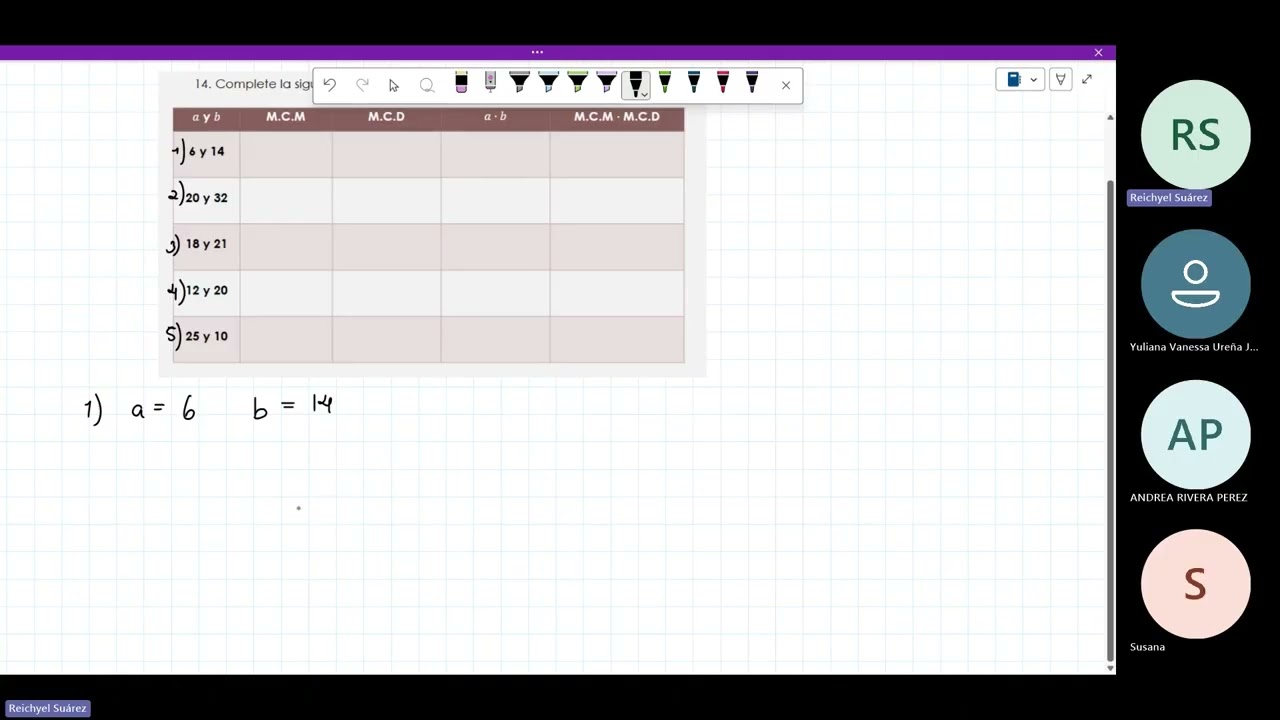Click the scroll up arrow
Screen dimensions: 1280x720
point(1110,118)
